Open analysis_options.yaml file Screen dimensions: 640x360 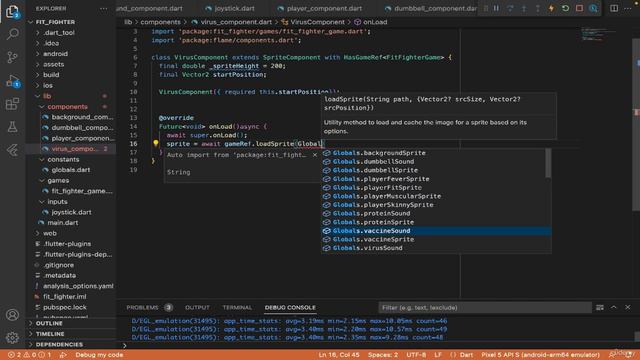[78, 286]
